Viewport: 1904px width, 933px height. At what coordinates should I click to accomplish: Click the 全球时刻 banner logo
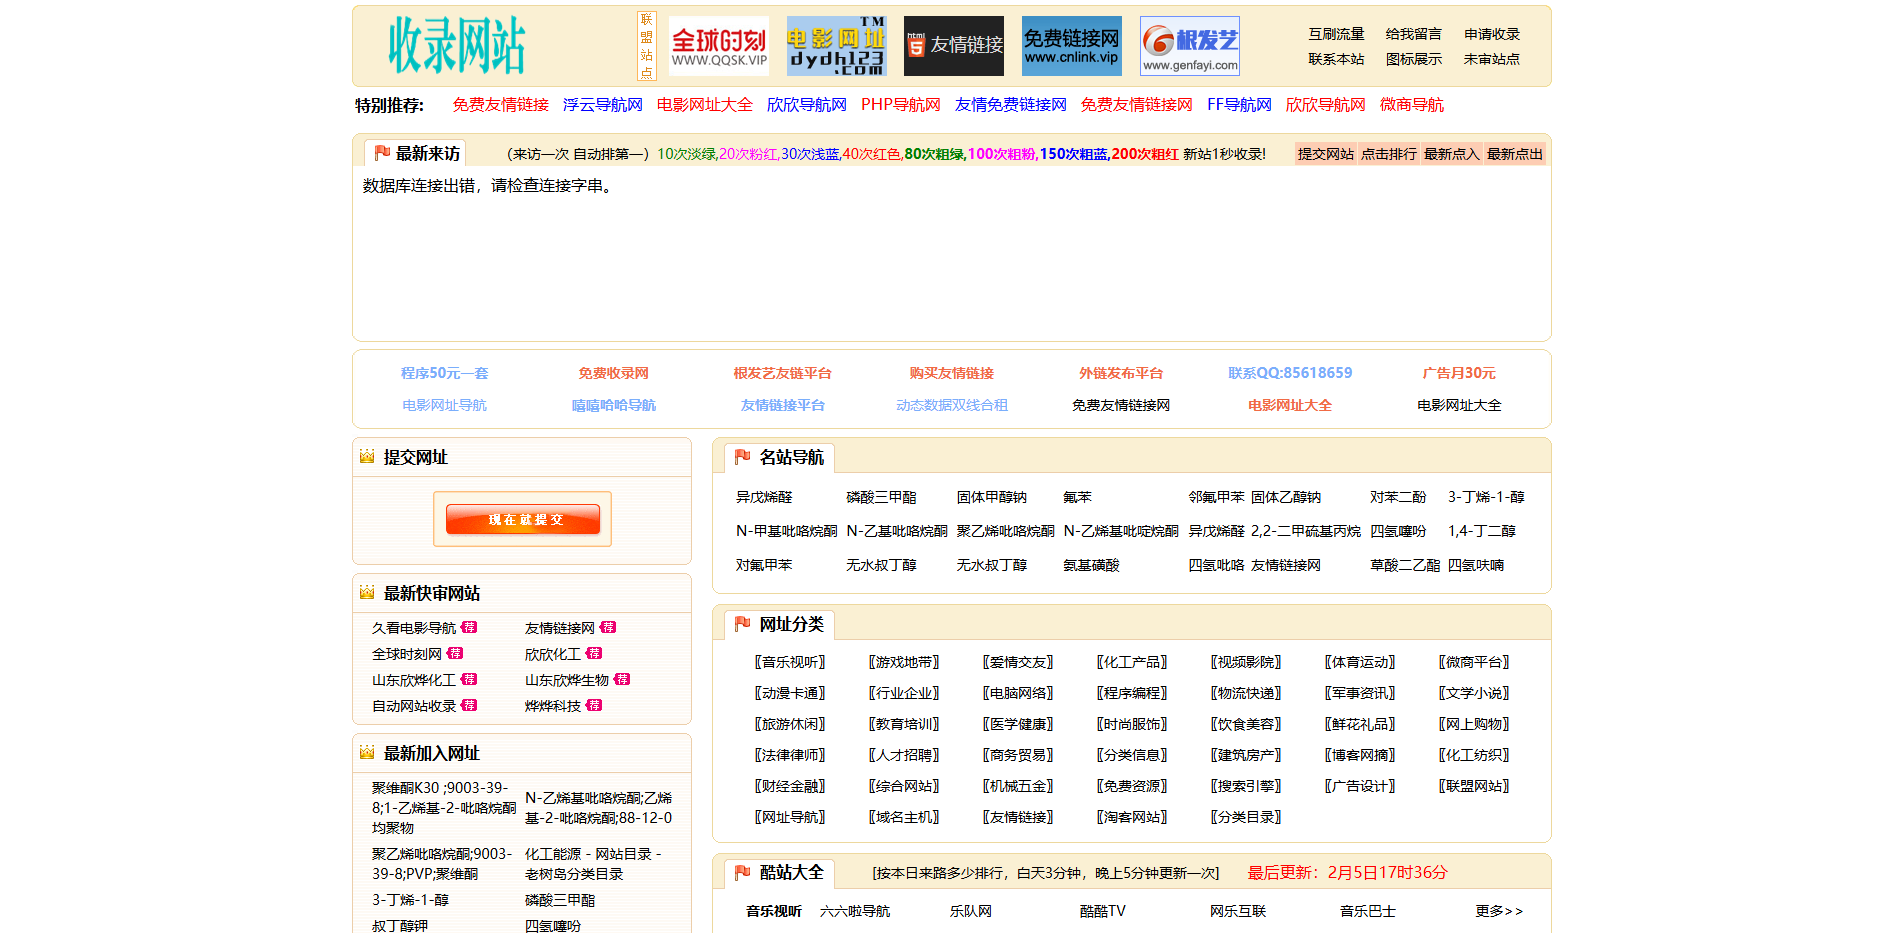click(719, 45)
